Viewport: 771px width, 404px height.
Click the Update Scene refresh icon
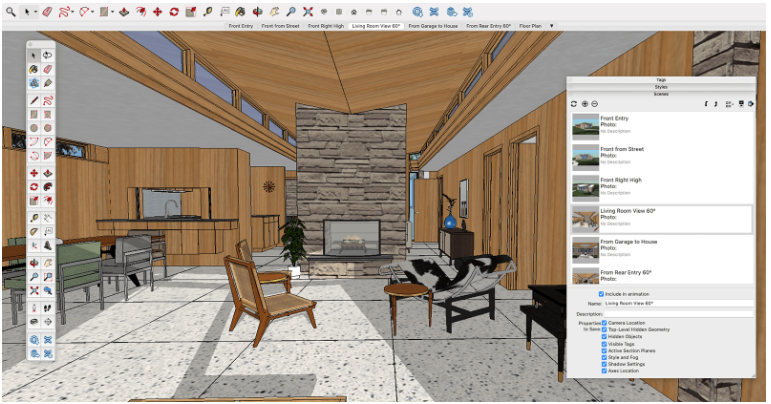click(574, 103)
